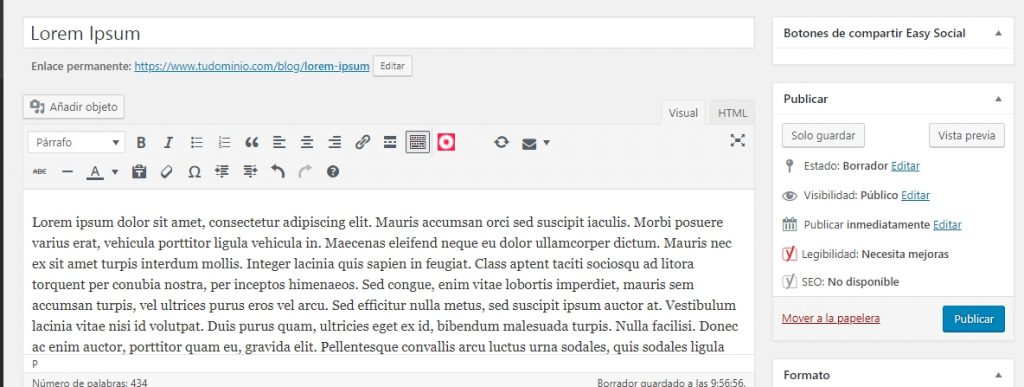Click the 'Borrador guardado a las 9:56:56' text
Image resolution: width=1024 pixels, height=387 pixels.
(671, 382)
